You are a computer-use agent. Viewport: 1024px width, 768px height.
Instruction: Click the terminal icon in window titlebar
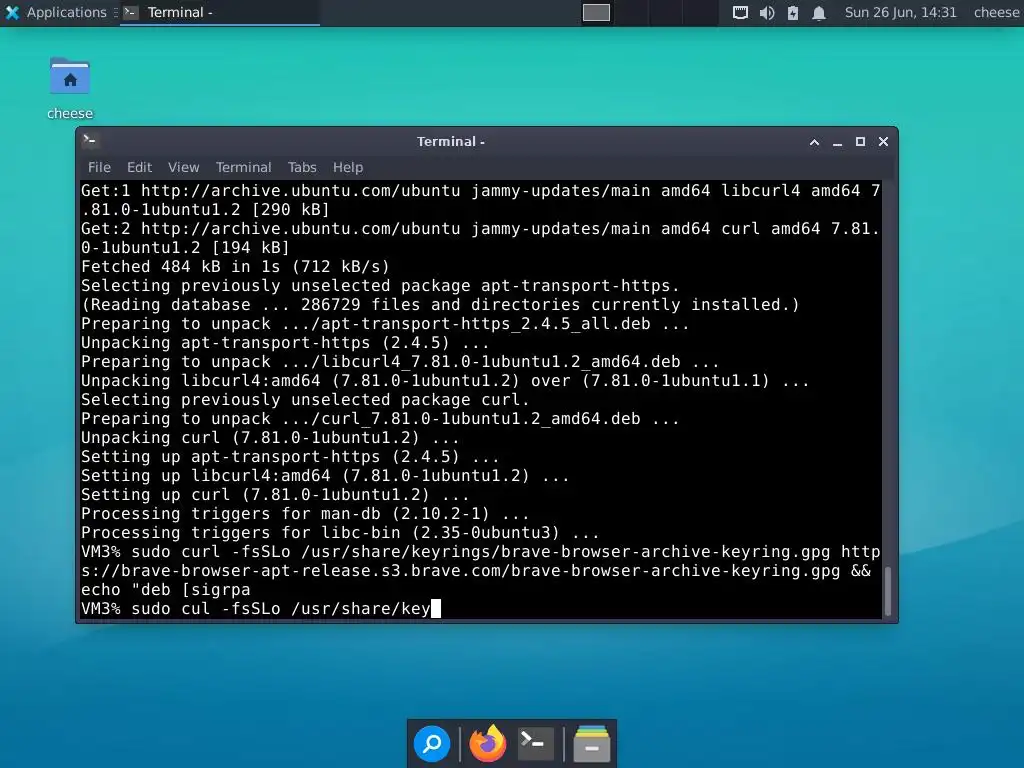tap(90, 140)
